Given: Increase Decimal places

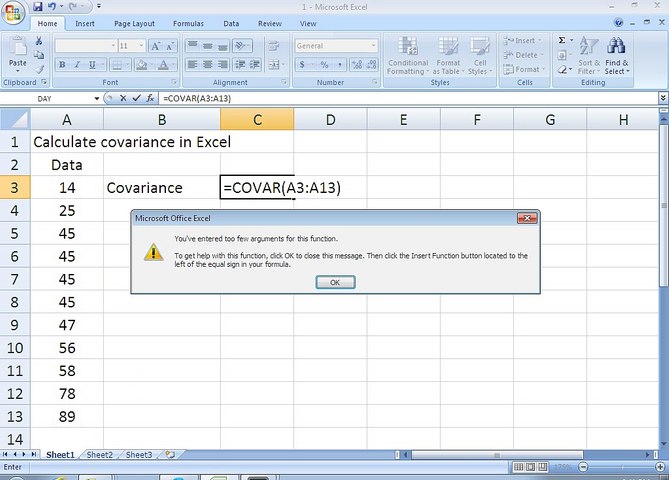Looking at the screenshot, I should pyautogui.click(x=357, y=64).
